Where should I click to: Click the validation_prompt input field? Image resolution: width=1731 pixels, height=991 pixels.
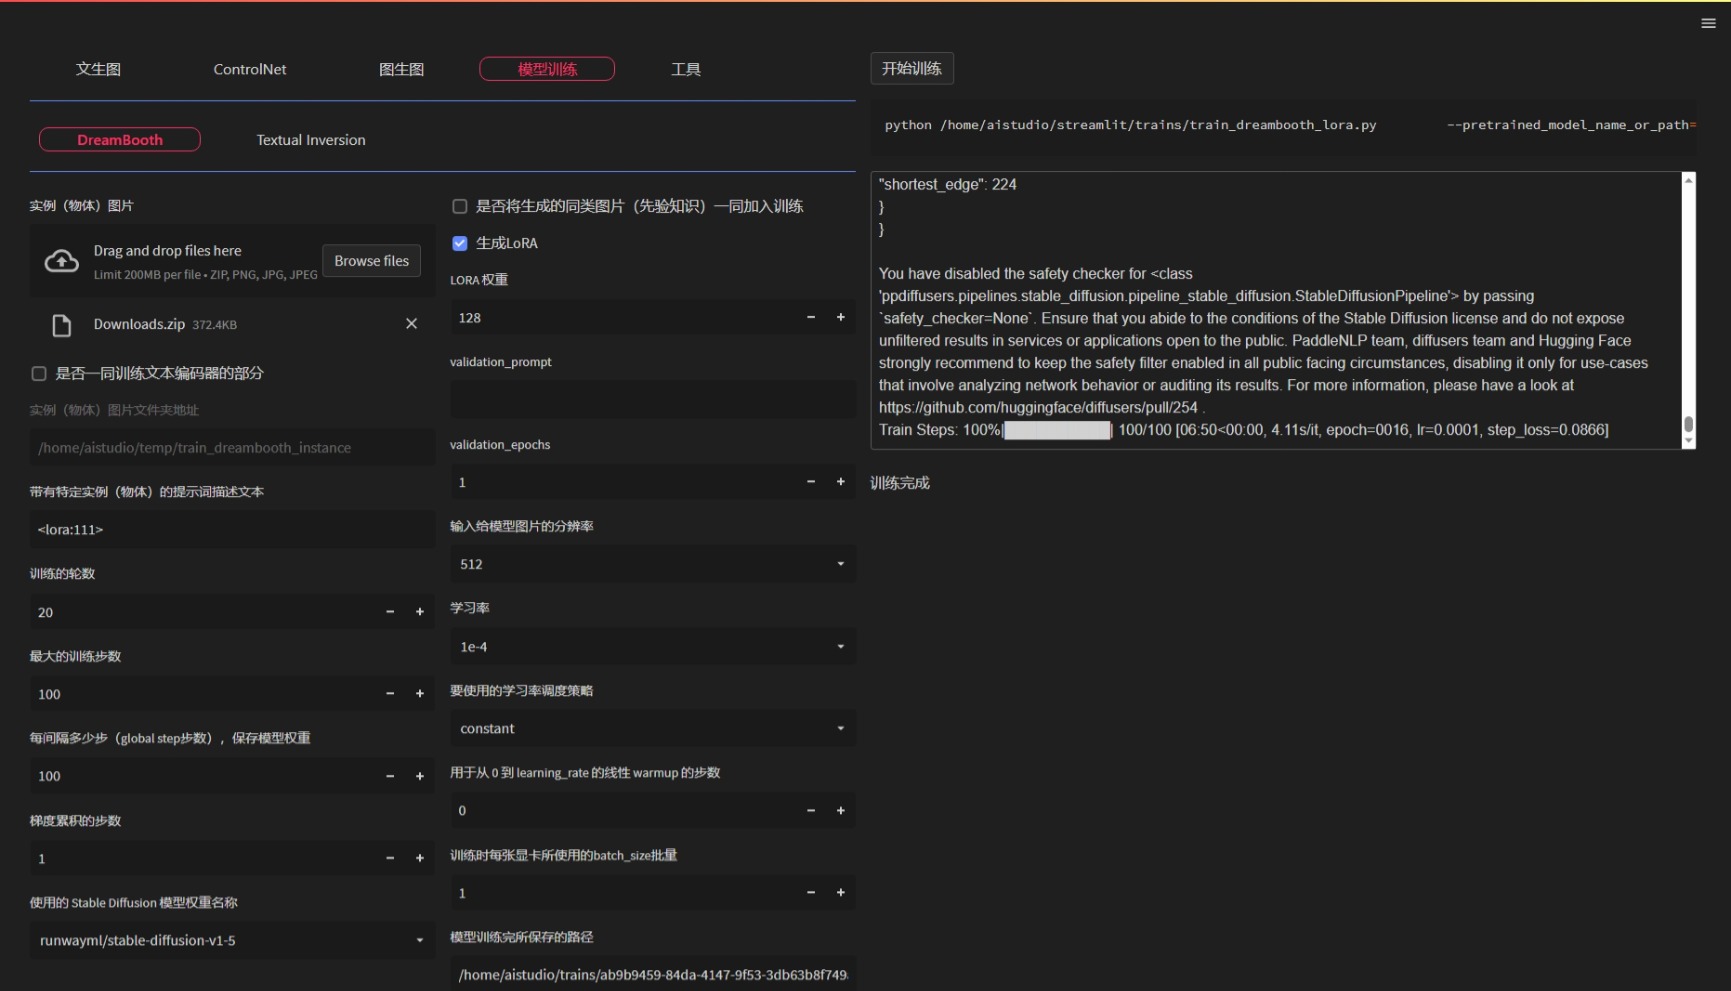651,399
